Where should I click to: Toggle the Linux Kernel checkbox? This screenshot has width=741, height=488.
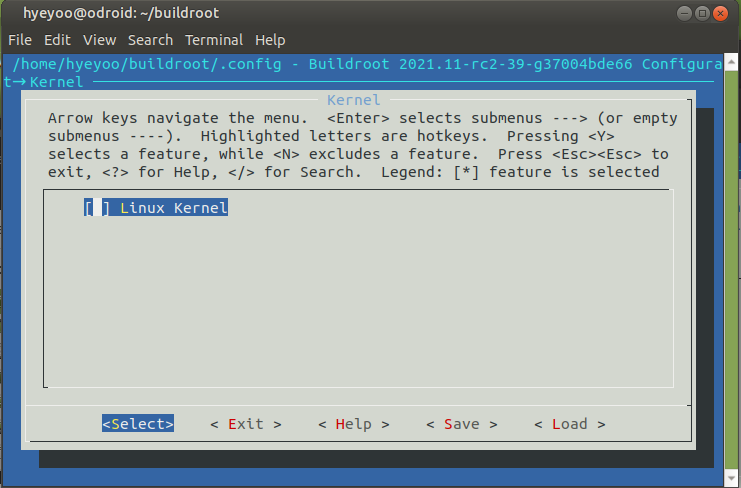[97, 207]
